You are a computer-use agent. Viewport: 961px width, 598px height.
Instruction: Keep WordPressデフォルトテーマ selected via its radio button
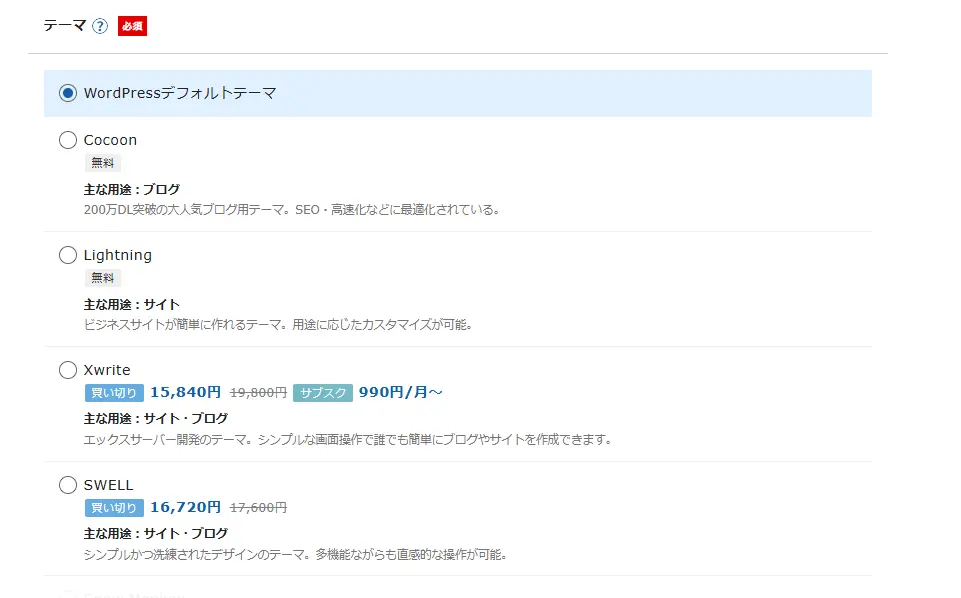[x=67, y=92]
